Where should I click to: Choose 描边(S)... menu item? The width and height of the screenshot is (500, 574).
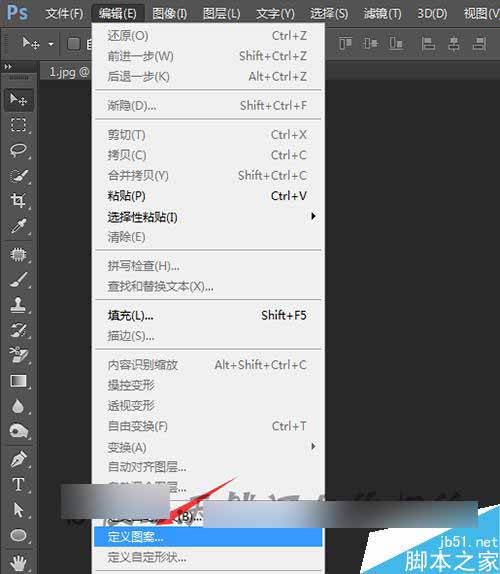(208, 336)
